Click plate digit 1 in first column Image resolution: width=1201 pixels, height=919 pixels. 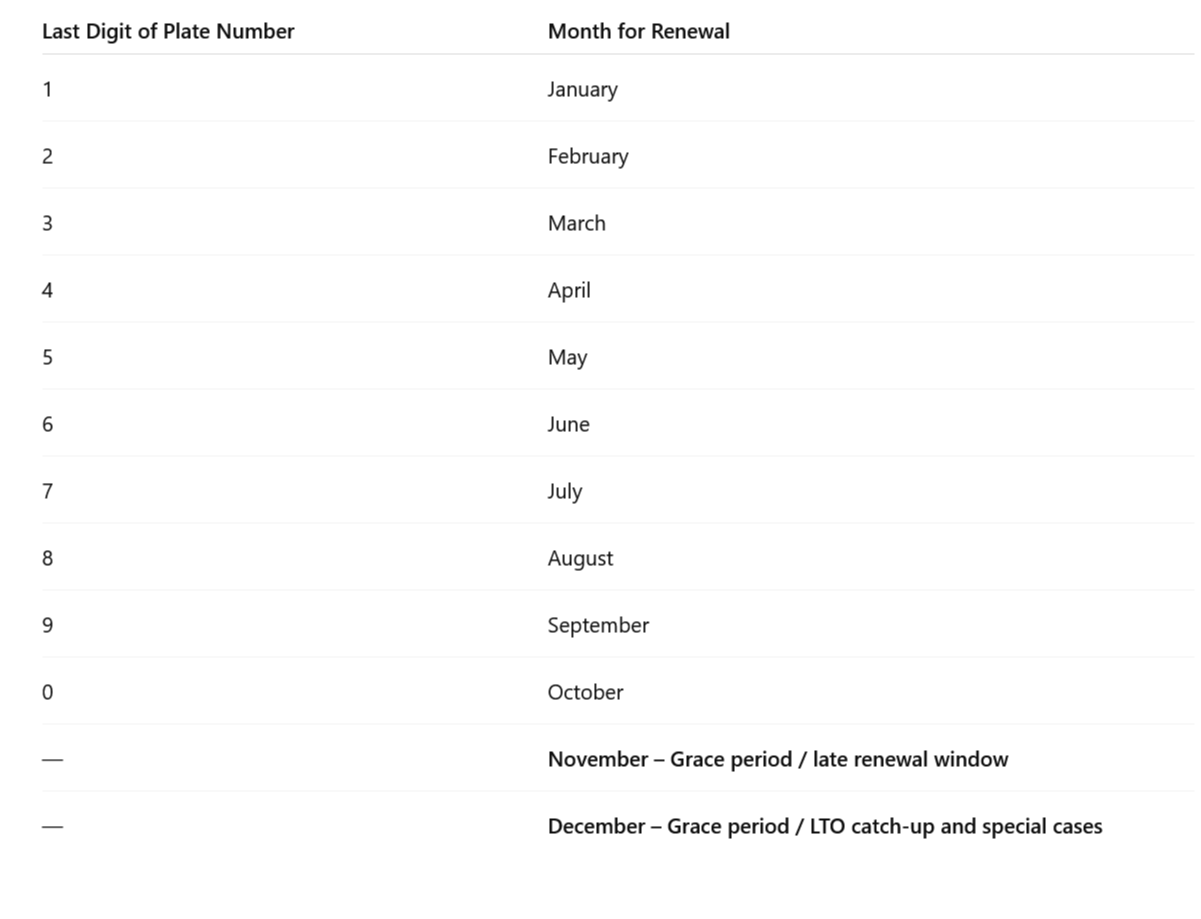coord(47,89)
